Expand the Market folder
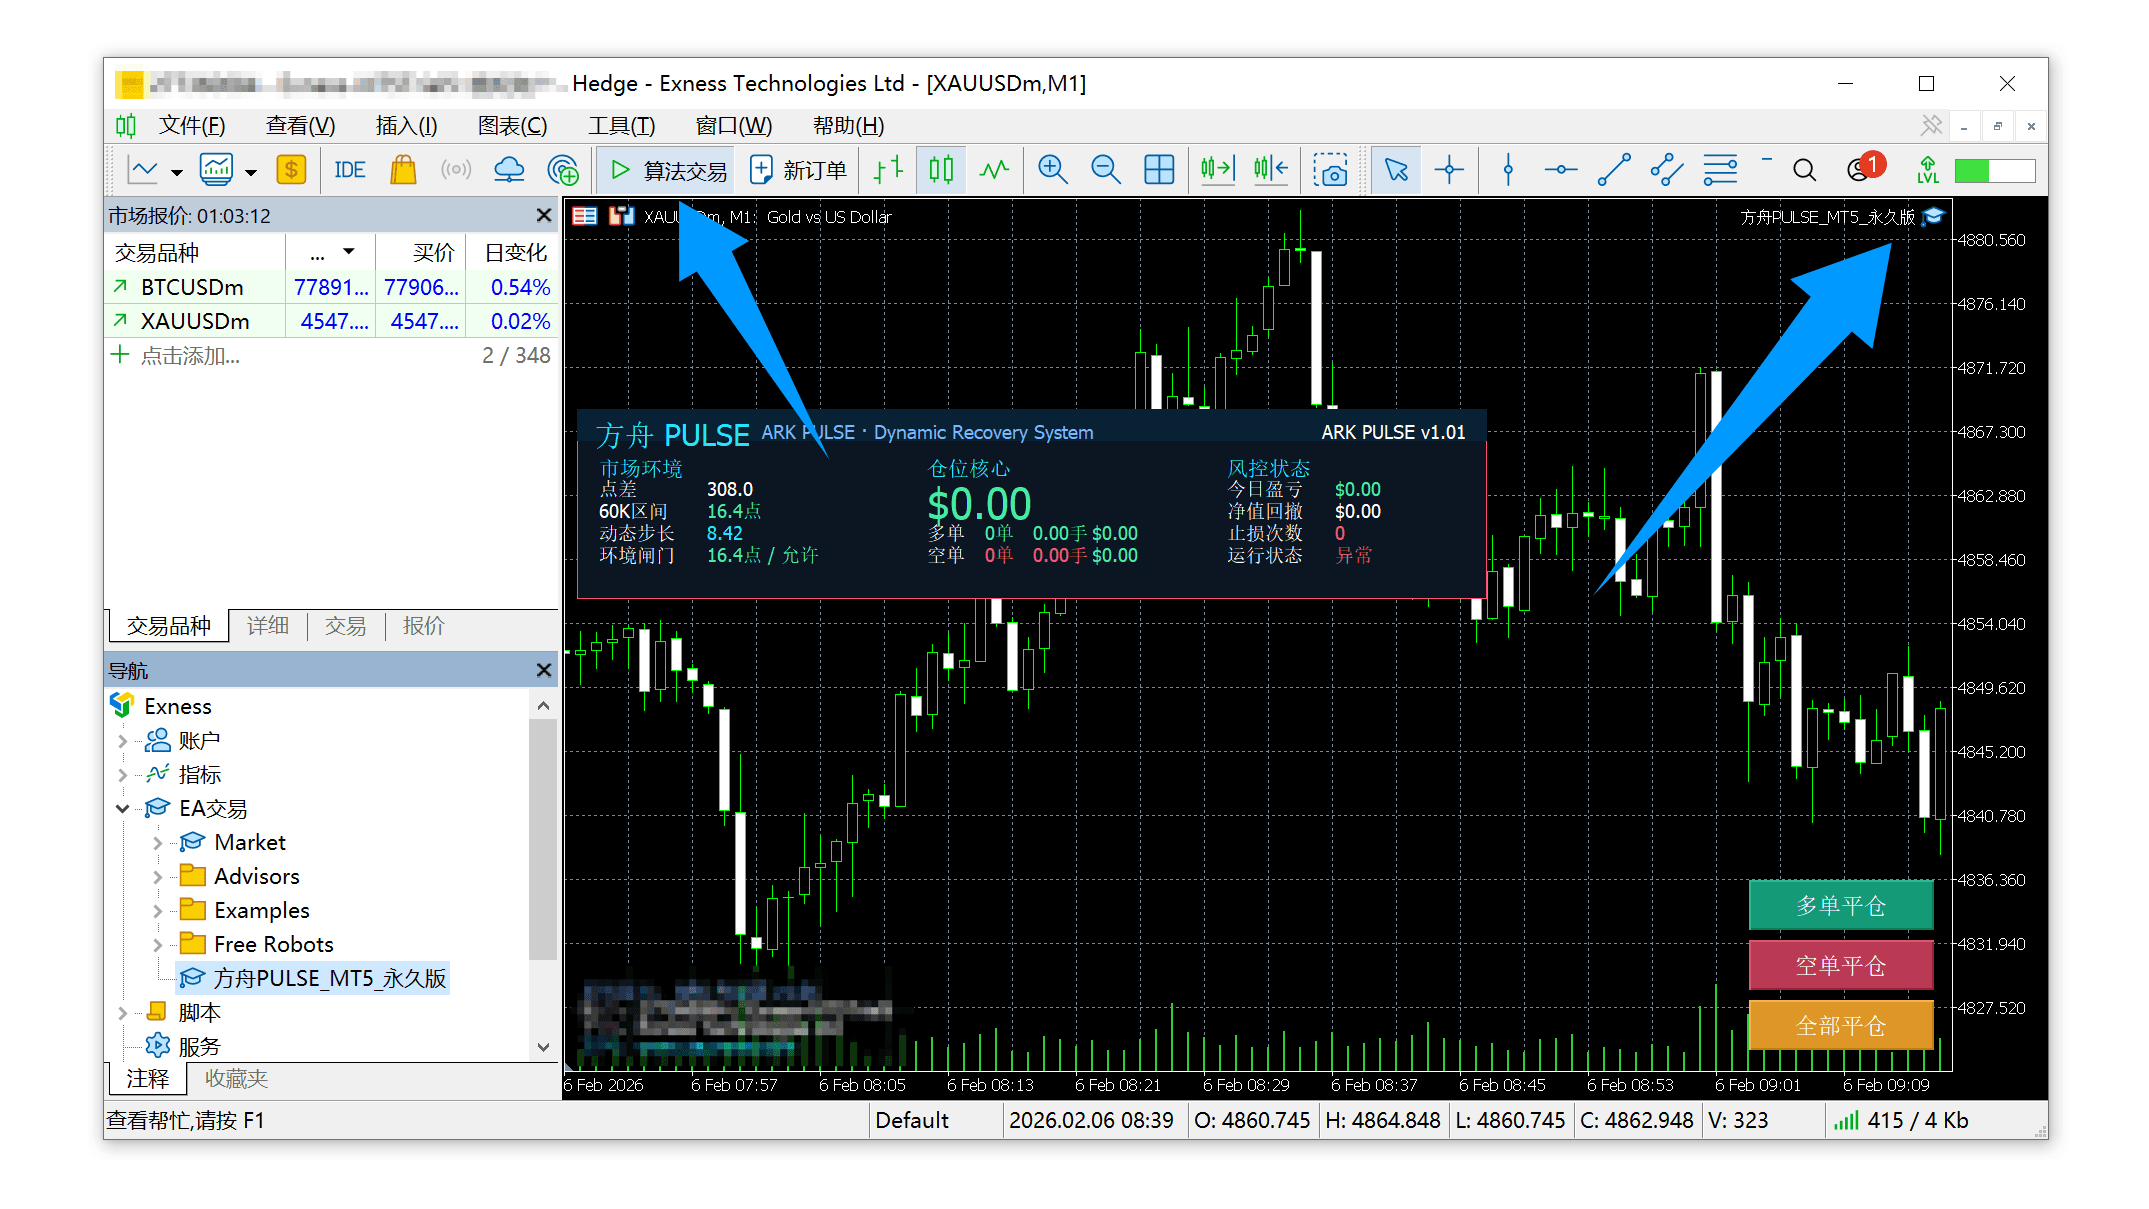 [x=157, y=843]
